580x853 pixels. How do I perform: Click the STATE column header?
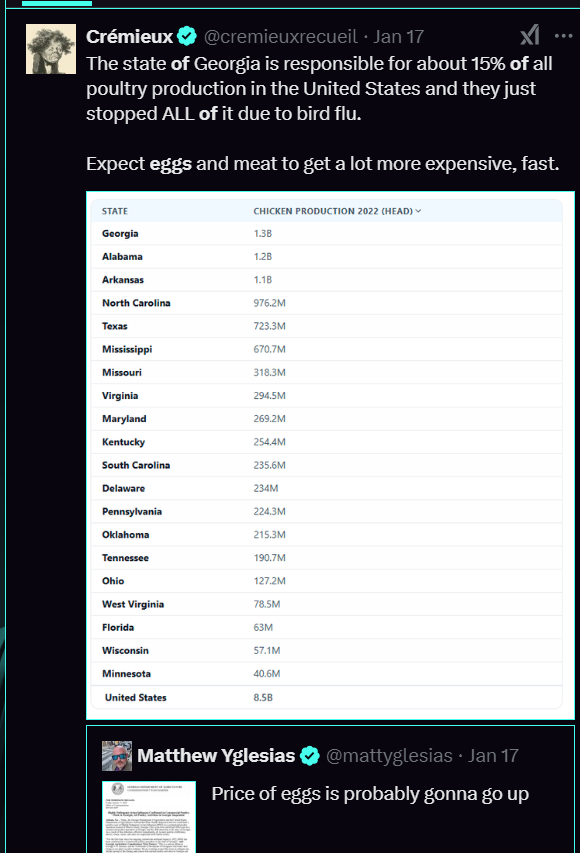(x=115, y=211)
